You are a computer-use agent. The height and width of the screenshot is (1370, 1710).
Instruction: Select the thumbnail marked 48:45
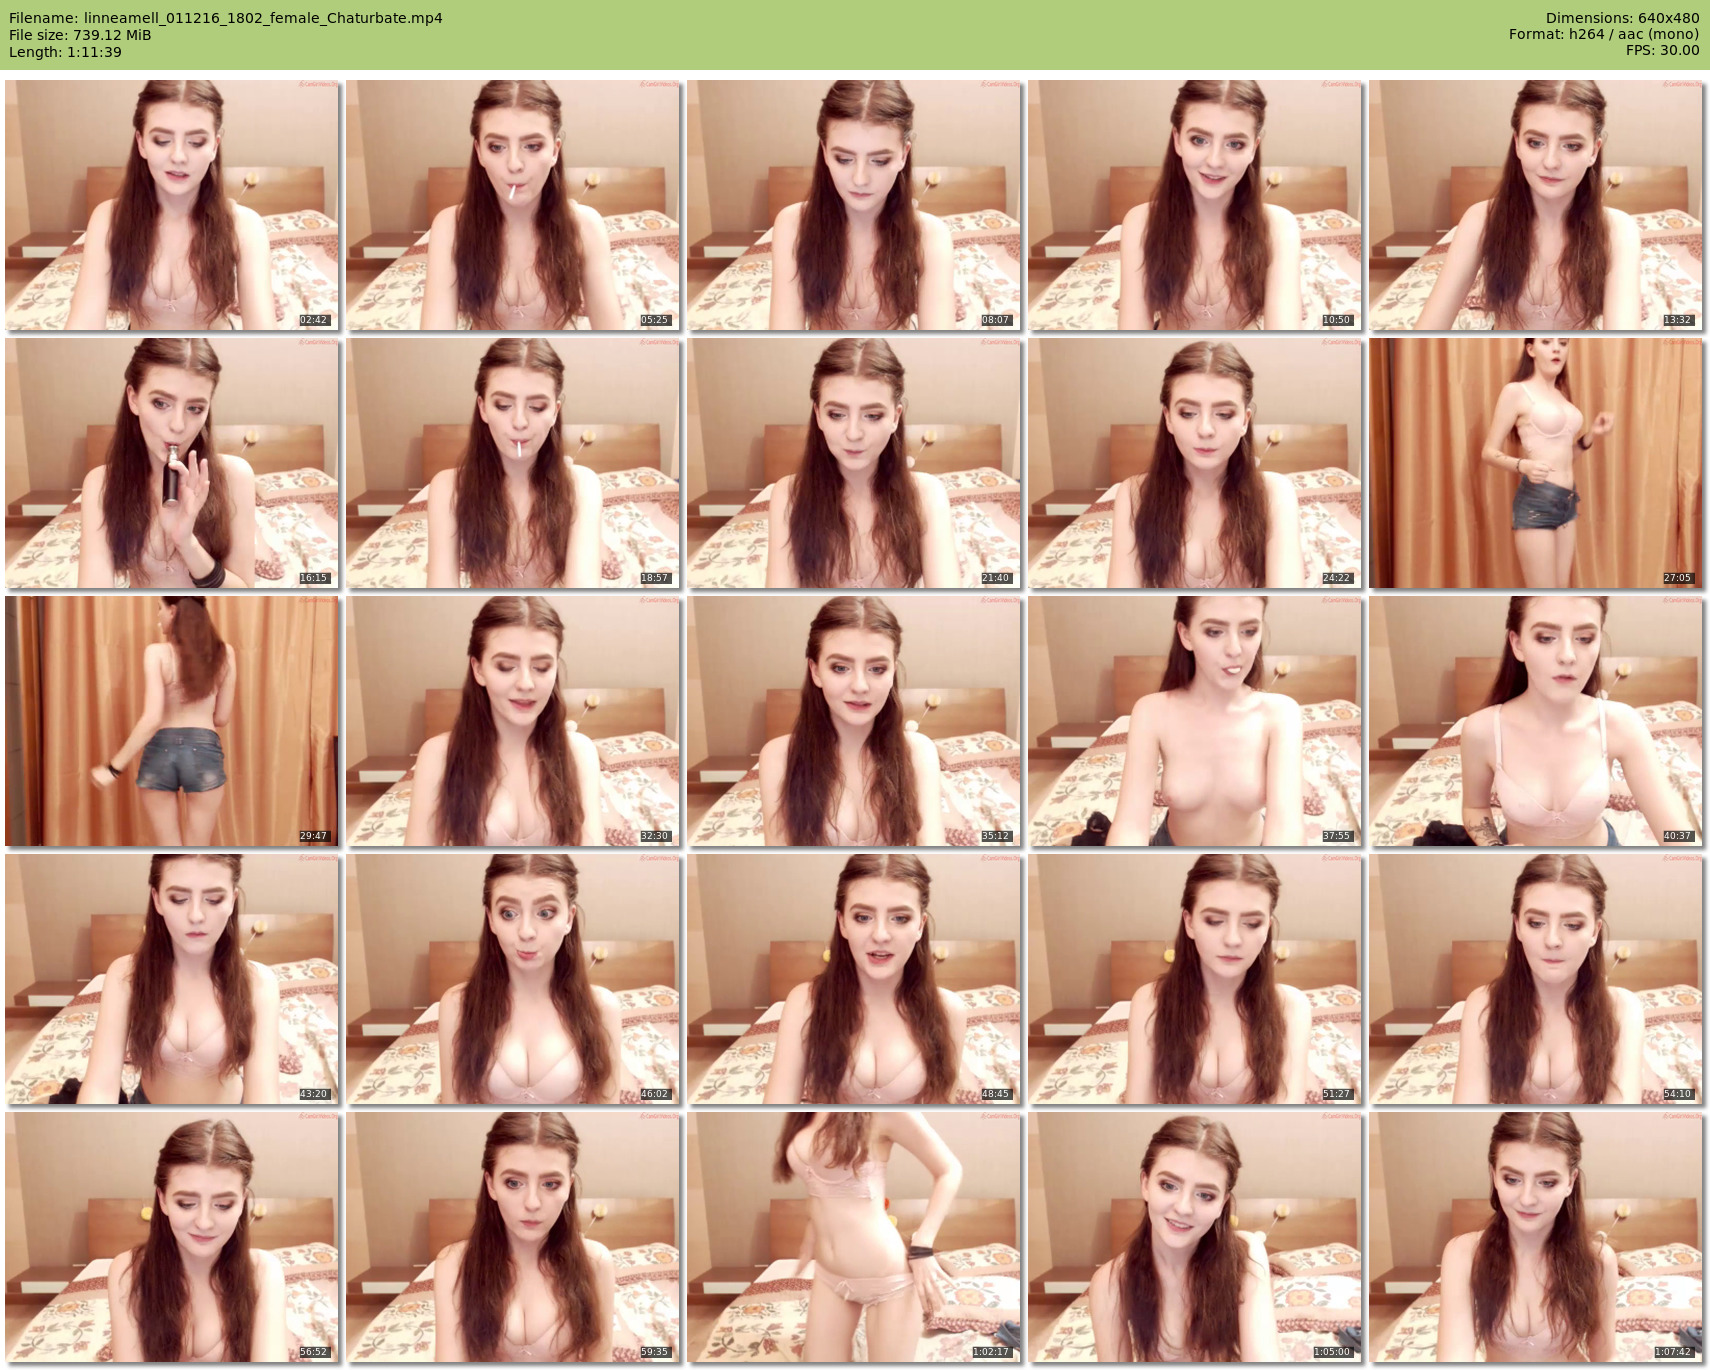[x=854, y=979]
